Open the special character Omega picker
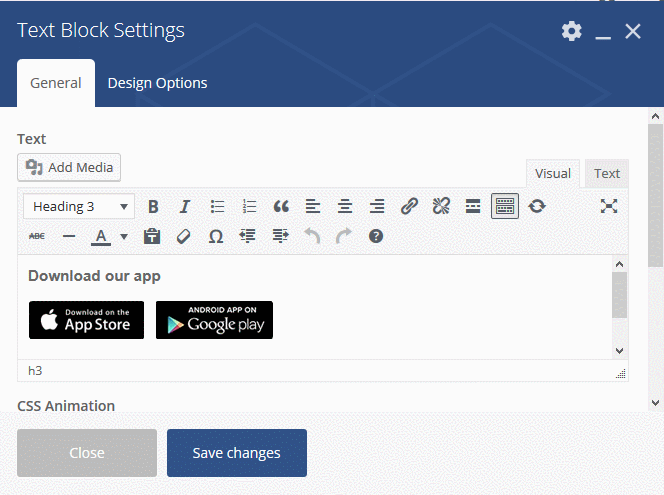The width and height of the screenshot is (664, 495). pos(216,237)
